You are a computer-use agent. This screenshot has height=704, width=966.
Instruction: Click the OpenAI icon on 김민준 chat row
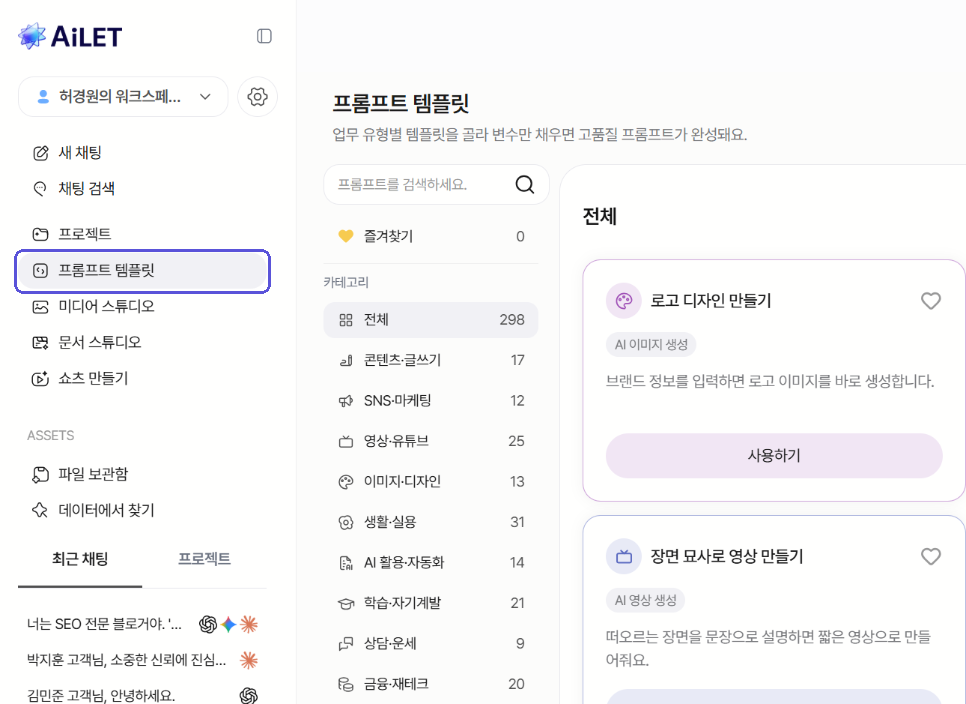pos(249,696)
